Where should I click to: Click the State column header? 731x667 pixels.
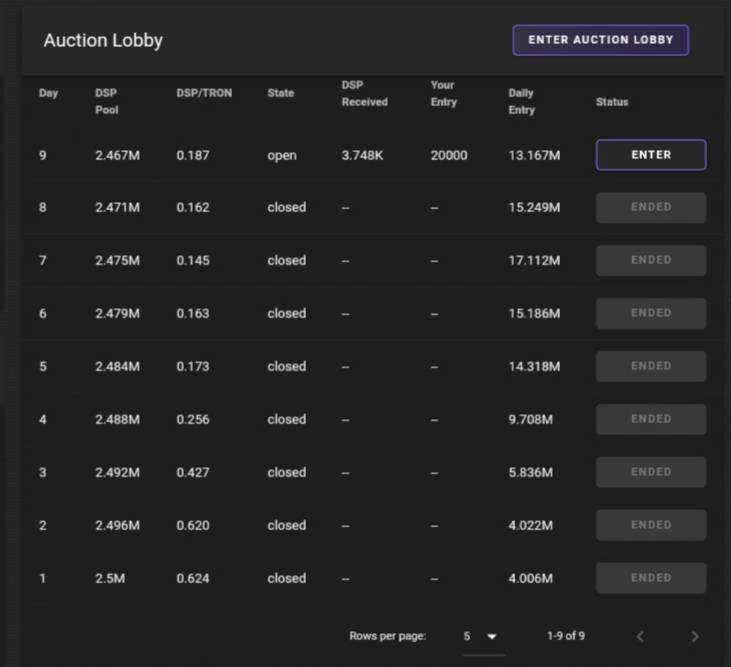click(281, 93)
